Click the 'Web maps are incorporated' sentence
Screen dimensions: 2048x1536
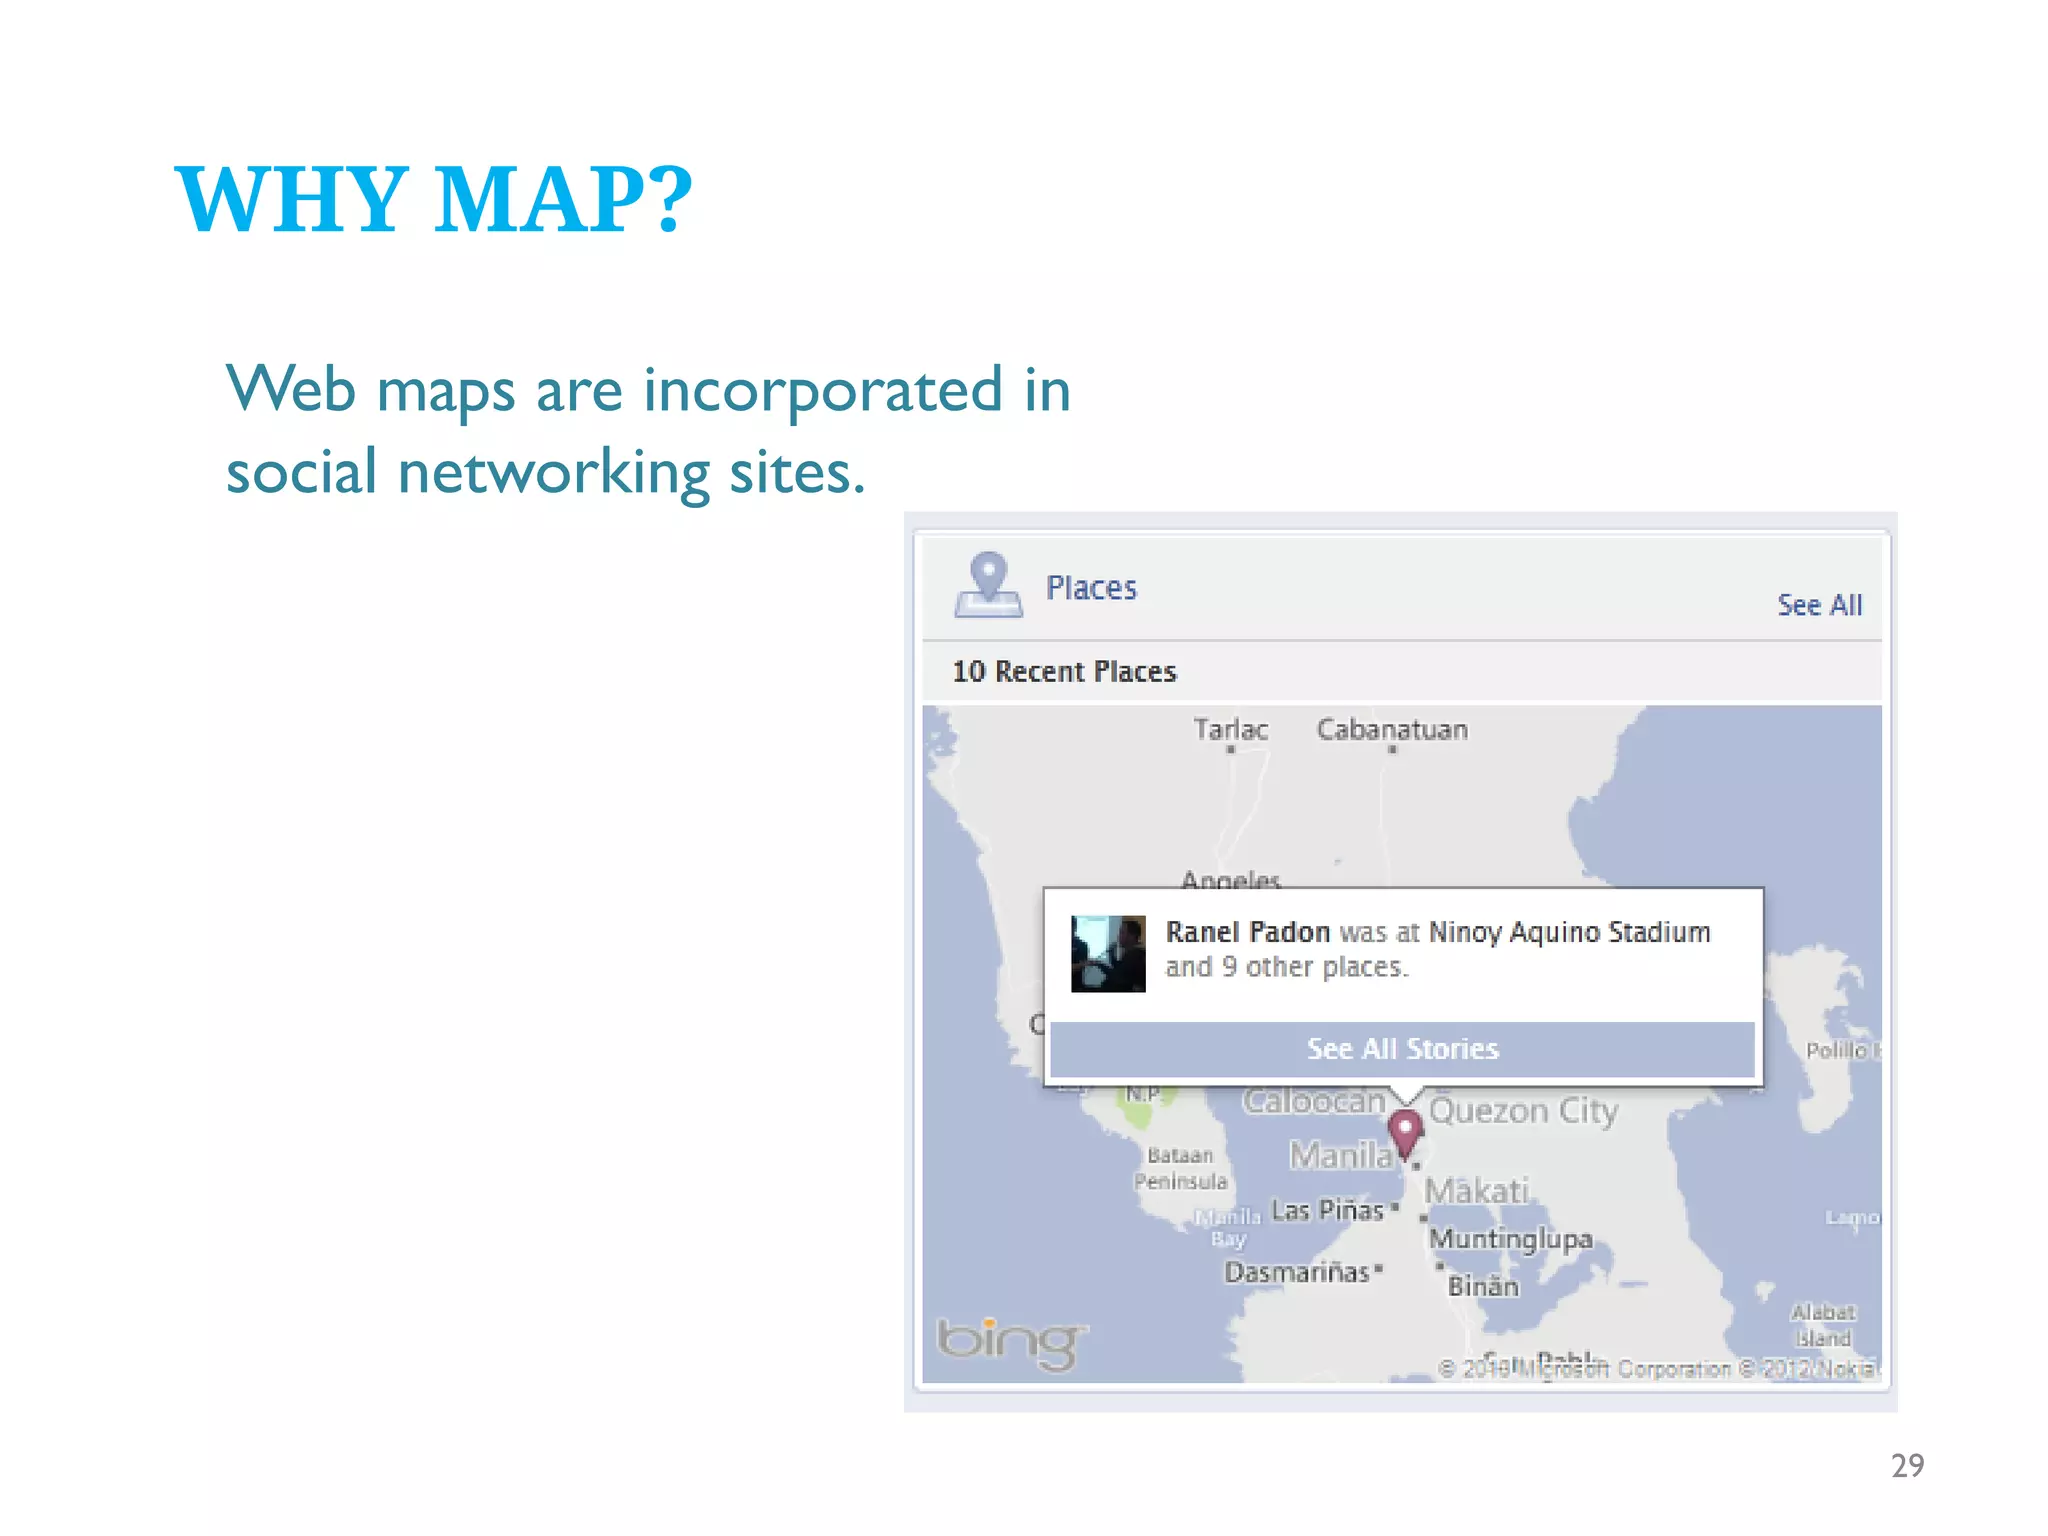(x=648, y=430)
